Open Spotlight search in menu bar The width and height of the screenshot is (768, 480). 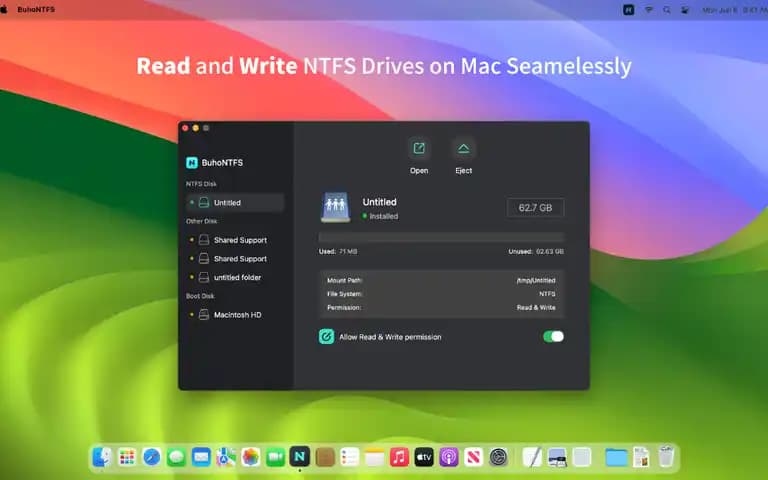click(x=667, y=10)
